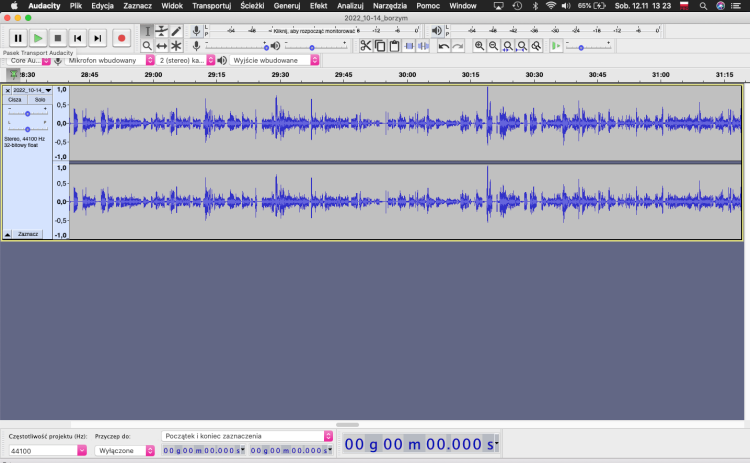Click the Undo arrow icon
750x463 pixels.
[x=443, y=46]
